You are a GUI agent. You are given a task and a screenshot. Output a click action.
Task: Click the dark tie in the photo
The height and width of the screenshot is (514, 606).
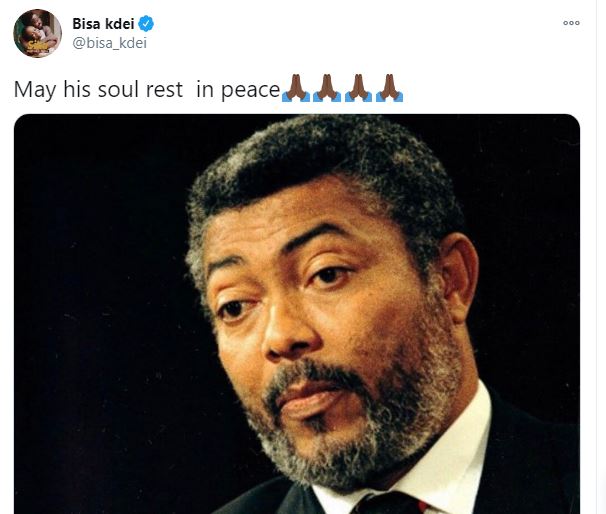(390, 503)
